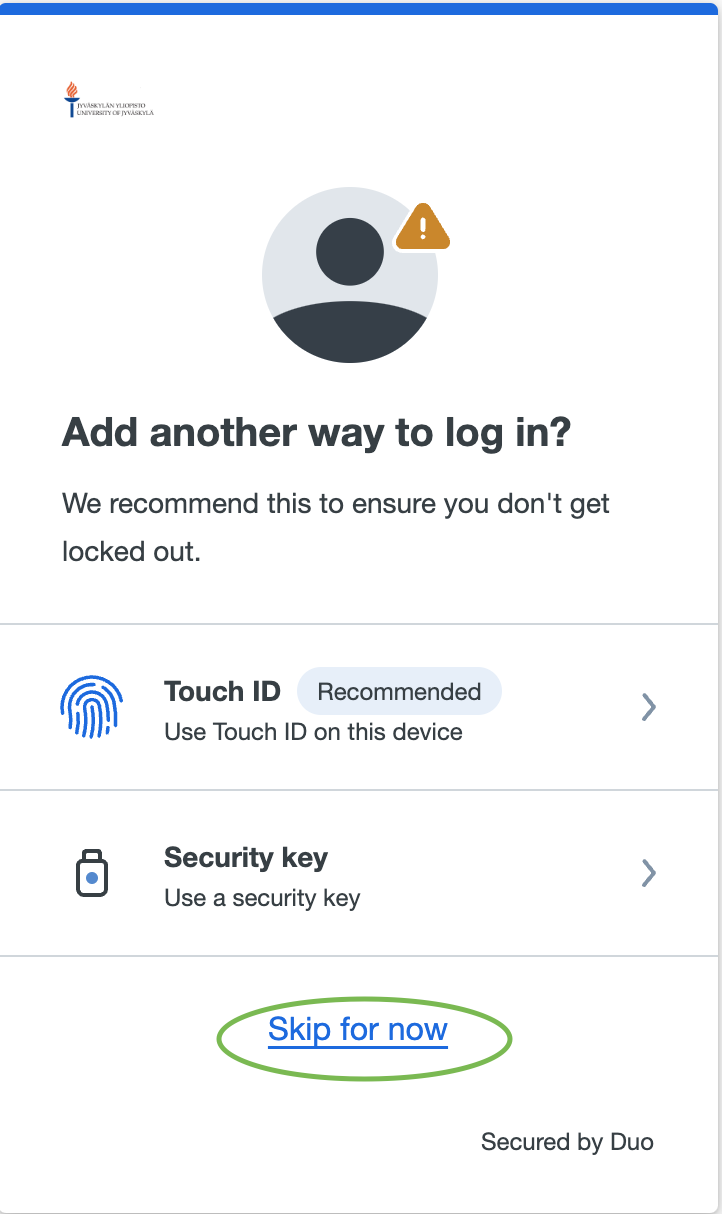722x1214 pixels.
Task: Open the Security key setup via its chevron
Action: [x=648, y=873]
